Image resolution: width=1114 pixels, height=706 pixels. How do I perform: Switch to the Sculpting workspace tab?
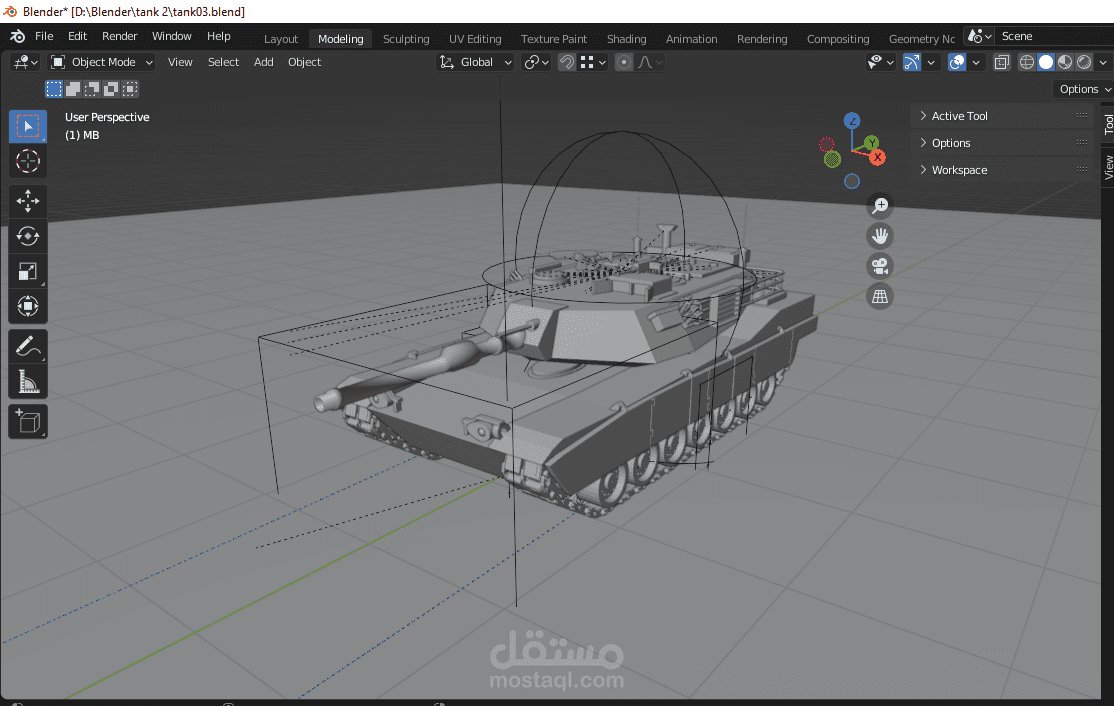406,39
